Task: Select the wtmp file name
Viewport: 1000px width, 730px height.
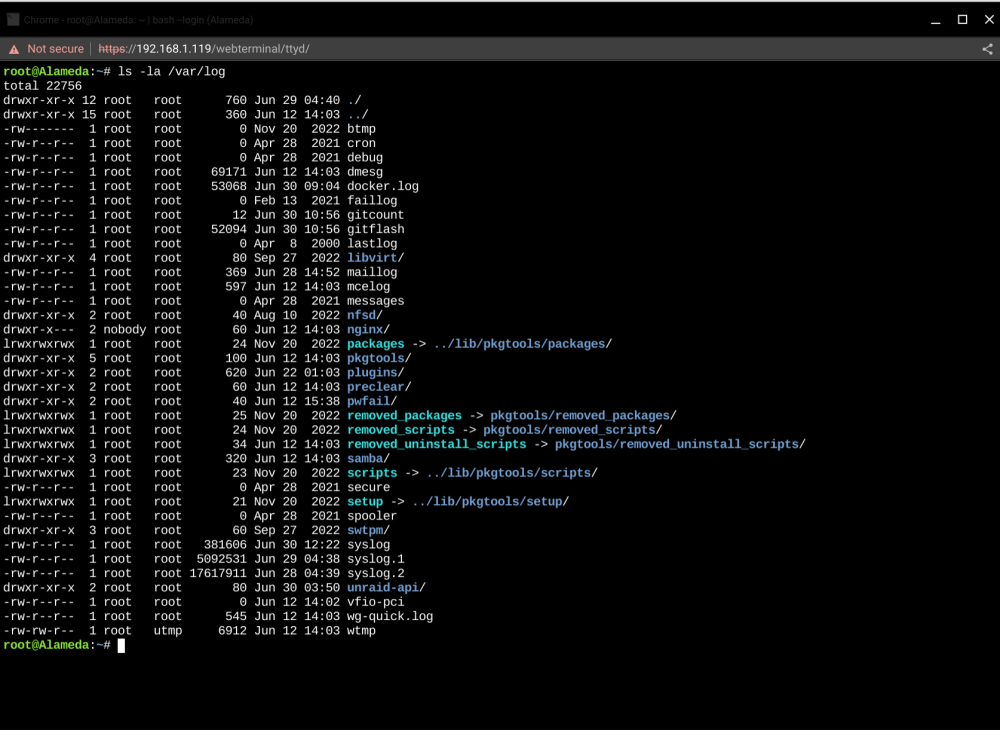Action: [361, 631]
